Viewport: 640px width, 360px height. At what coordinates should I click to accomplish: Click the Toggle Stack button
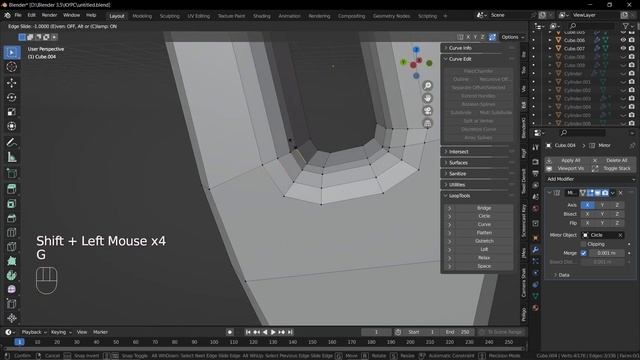coord(613,168)
